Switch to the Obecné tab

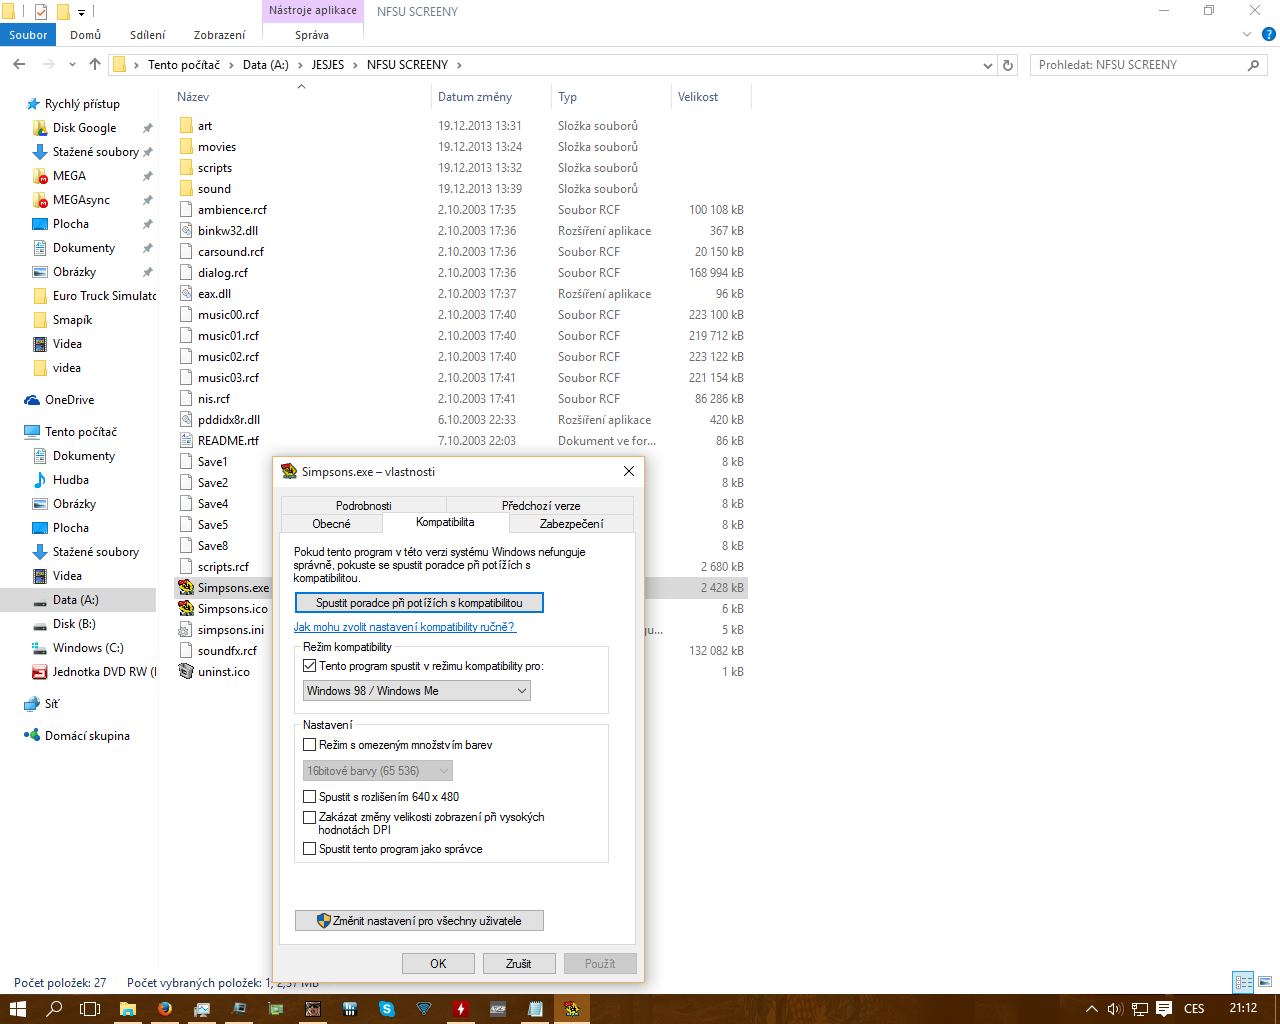[x=331, y=524]
